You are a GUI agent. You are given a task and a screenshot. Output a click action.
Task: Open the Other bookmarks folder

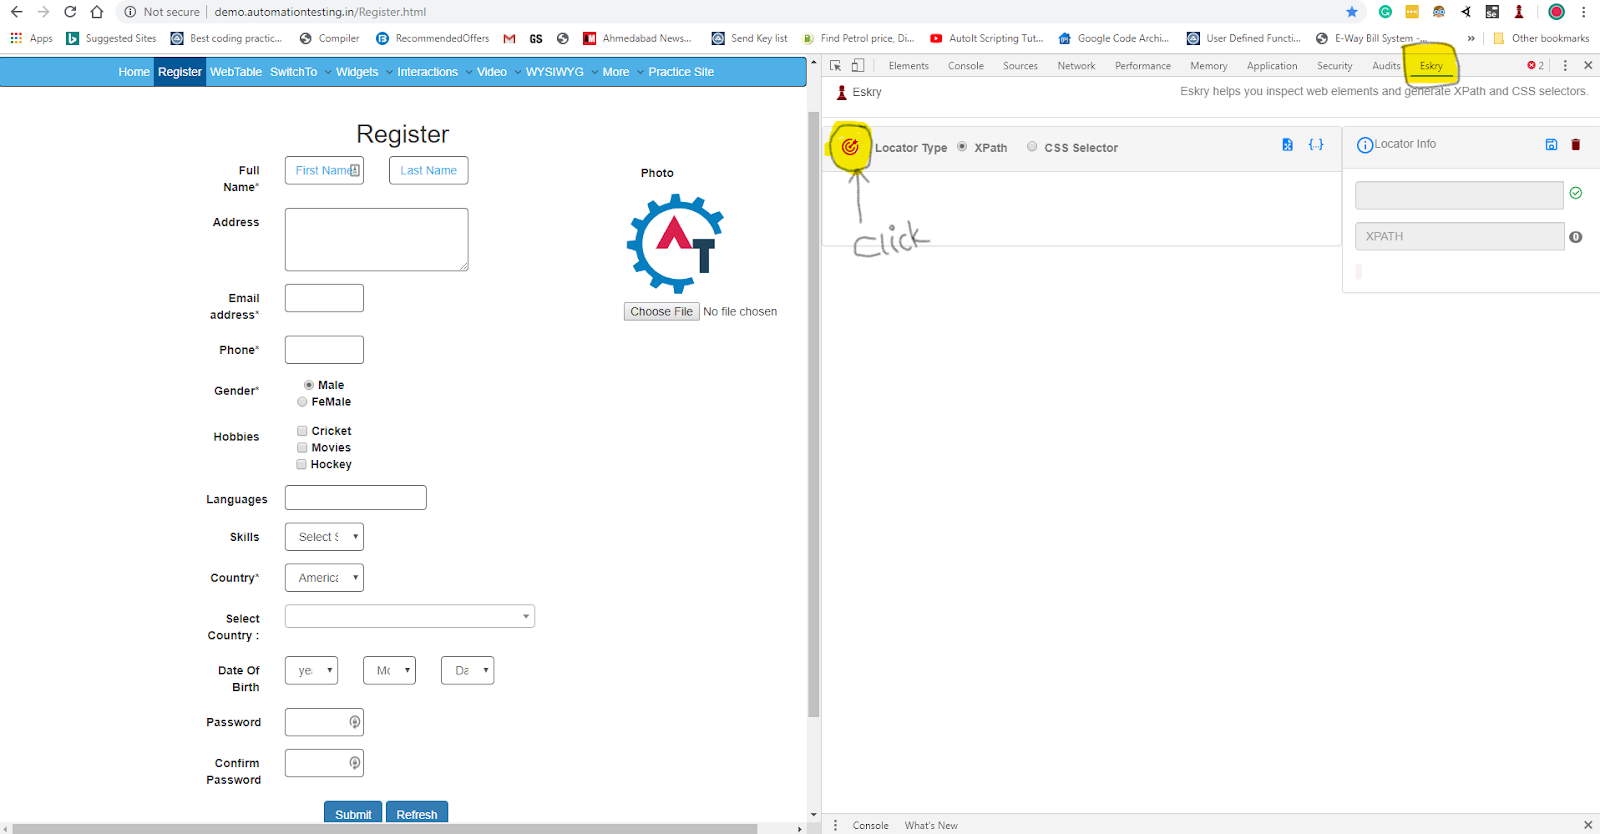(1541, 39)
